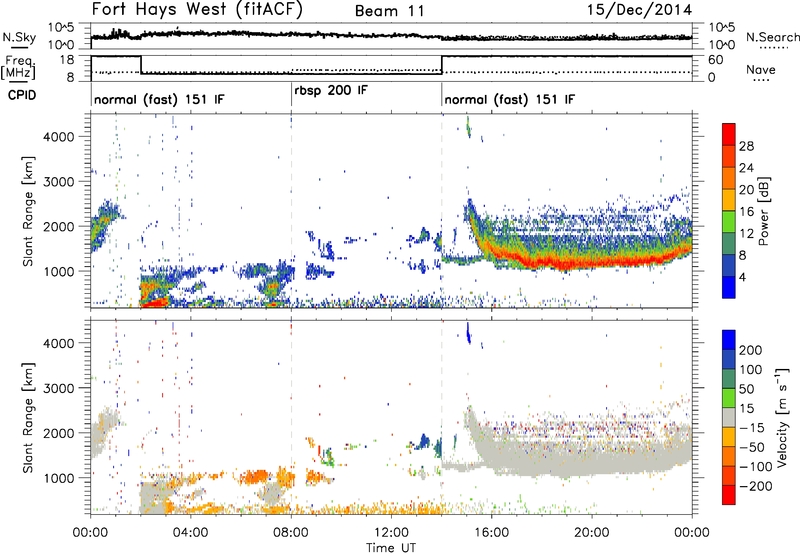Click the '28' label on Power colorbar
This screenshot has width=800, height=554.
pyautogui.click(x=746, y=146)
